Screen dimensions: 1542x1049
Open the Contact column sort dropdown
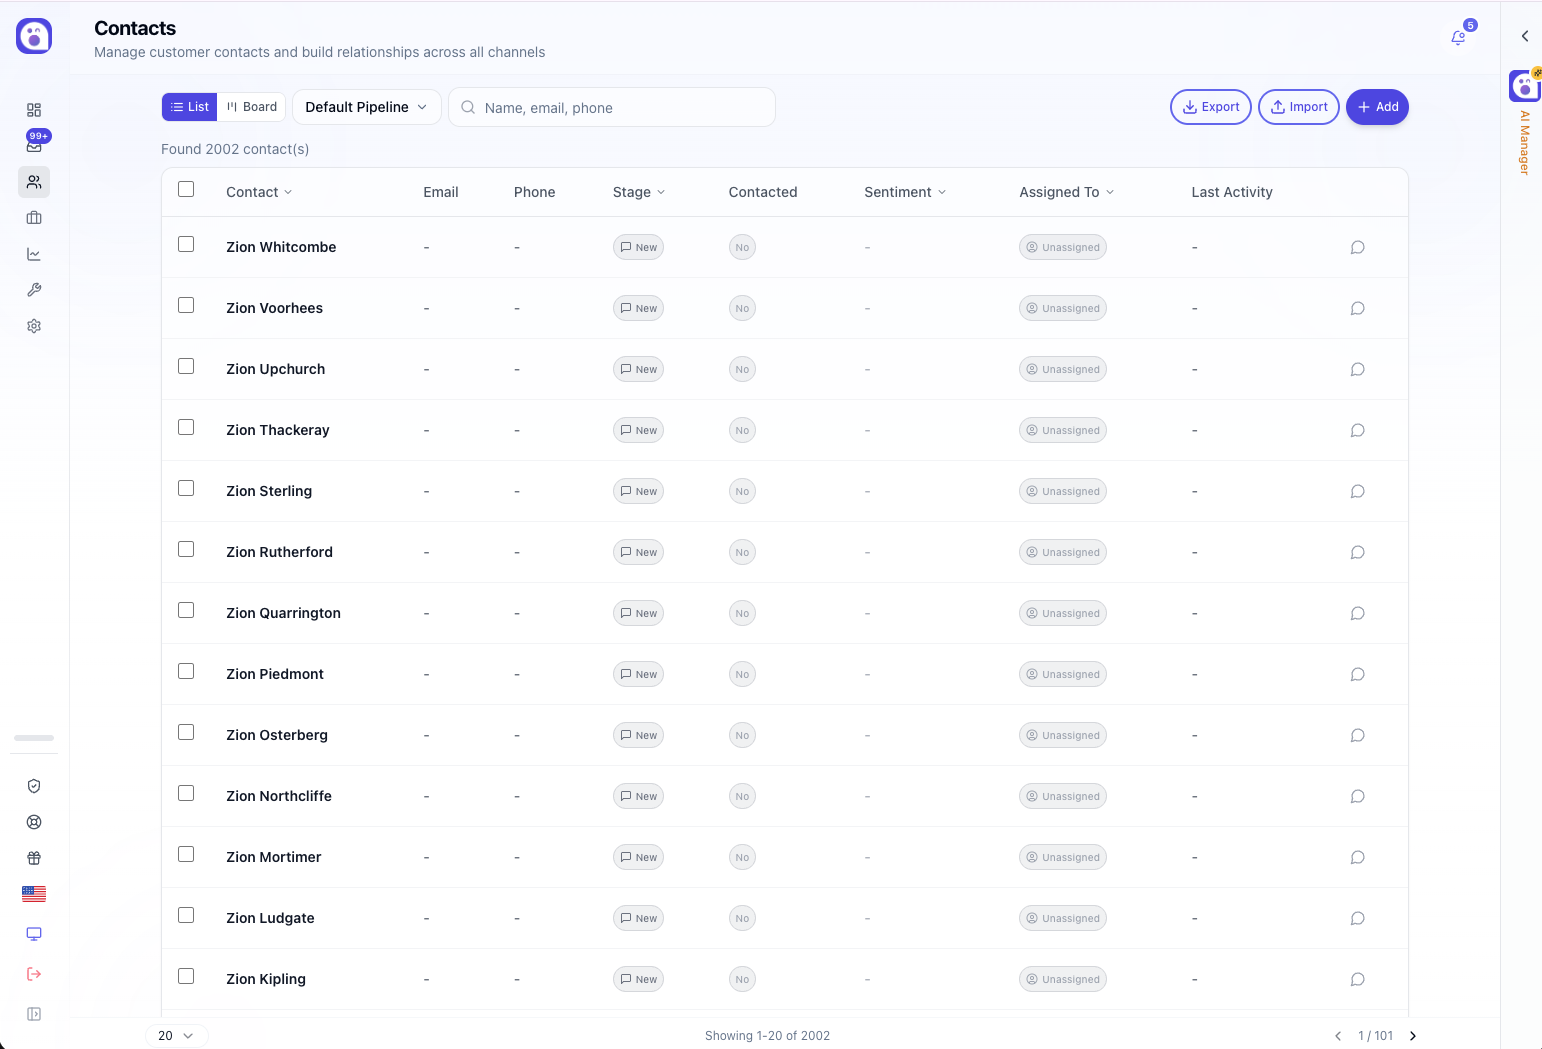tap(259, 192)
